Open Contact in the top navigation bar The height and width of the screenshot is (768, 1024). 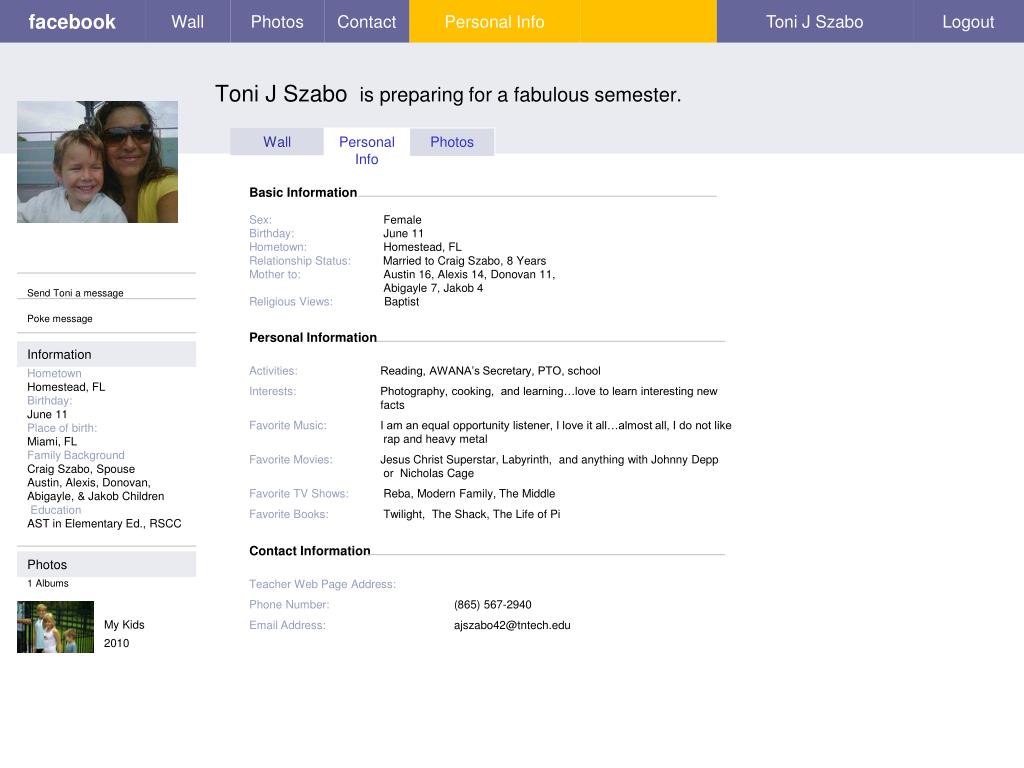coord(366,22)
